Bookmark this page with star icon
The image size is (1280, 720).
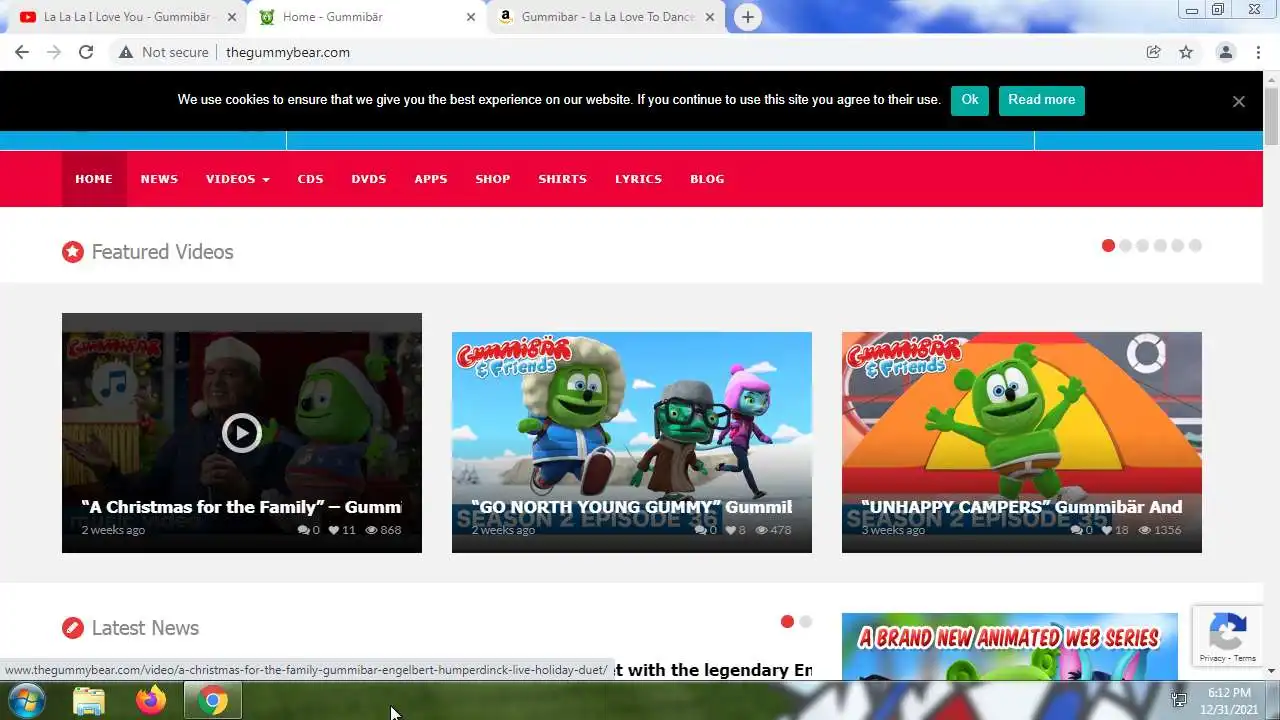pos(1186,52)
